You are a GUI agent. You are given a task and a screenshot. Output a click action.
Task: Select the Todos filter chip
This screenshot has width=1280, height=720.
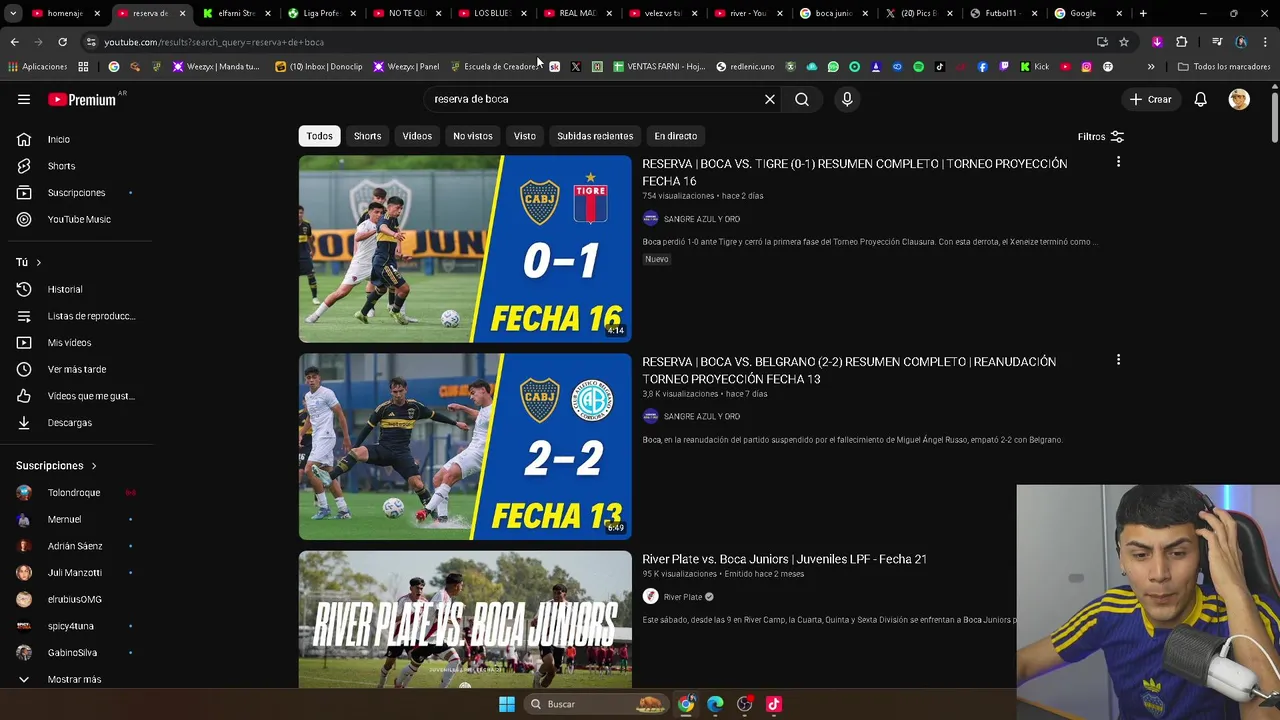319,136
